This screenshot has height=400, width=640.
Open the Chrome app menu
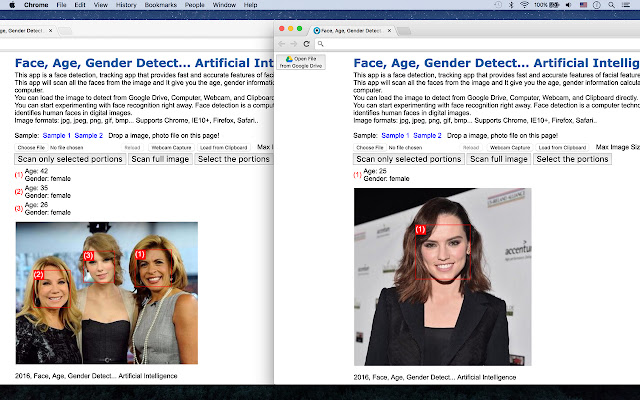click(x=36, y=5)
